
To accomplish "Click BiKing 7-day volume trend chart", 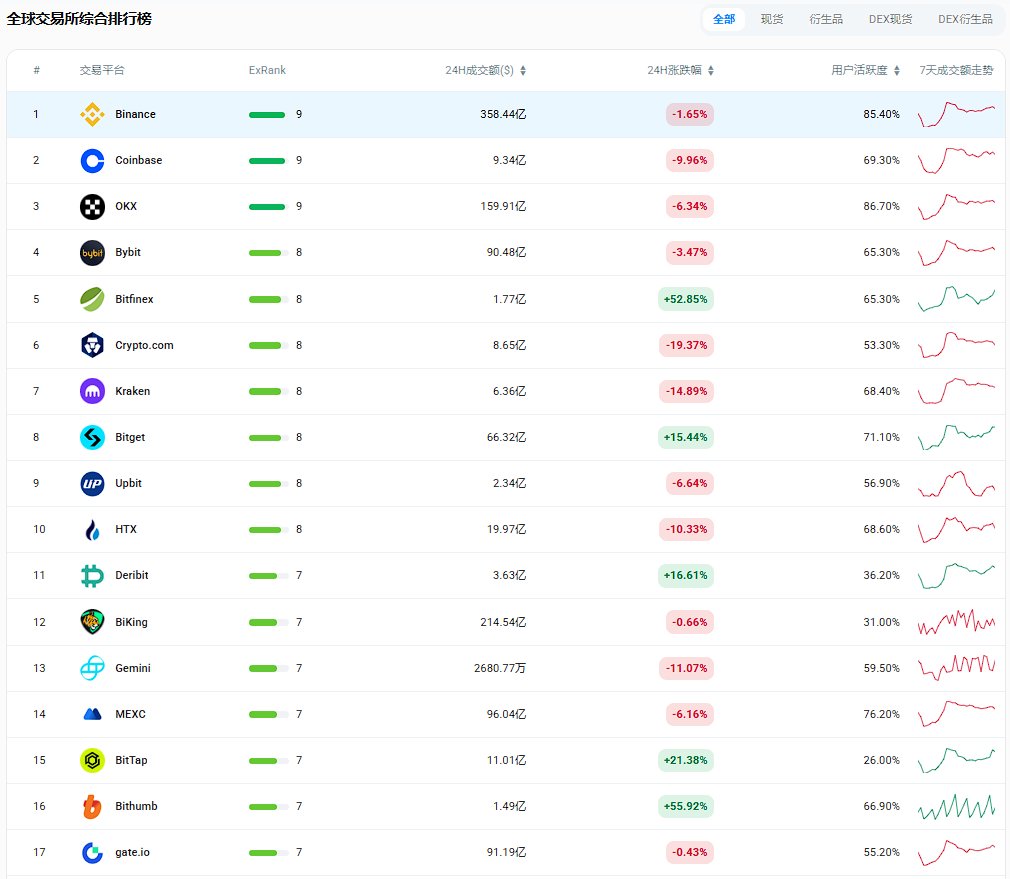I will pyautogui.click(x=956, y=622).
